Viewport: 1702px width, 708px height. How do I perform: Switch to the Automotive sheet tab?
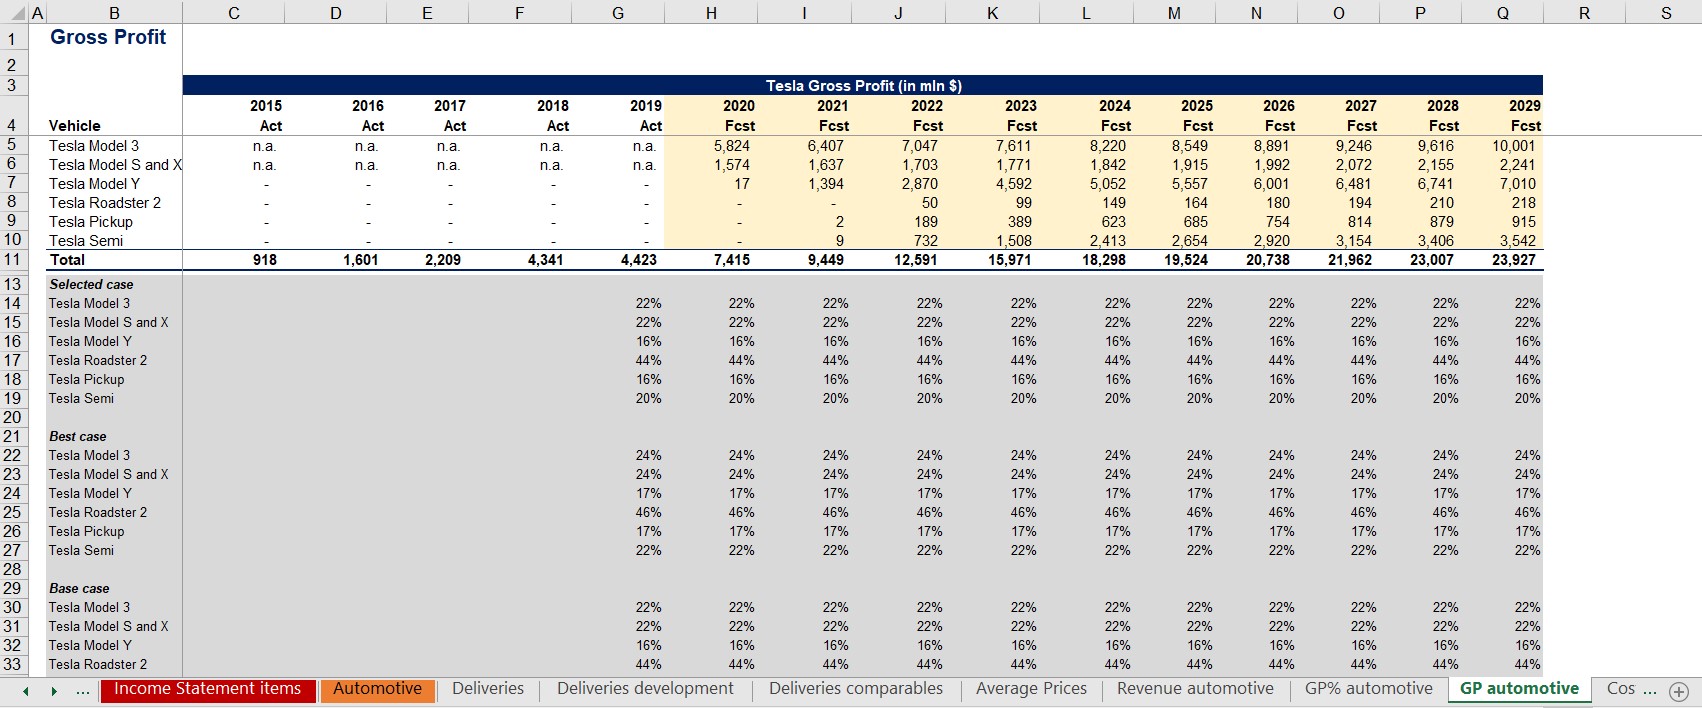pyautogui.click(x=378, y=689)
